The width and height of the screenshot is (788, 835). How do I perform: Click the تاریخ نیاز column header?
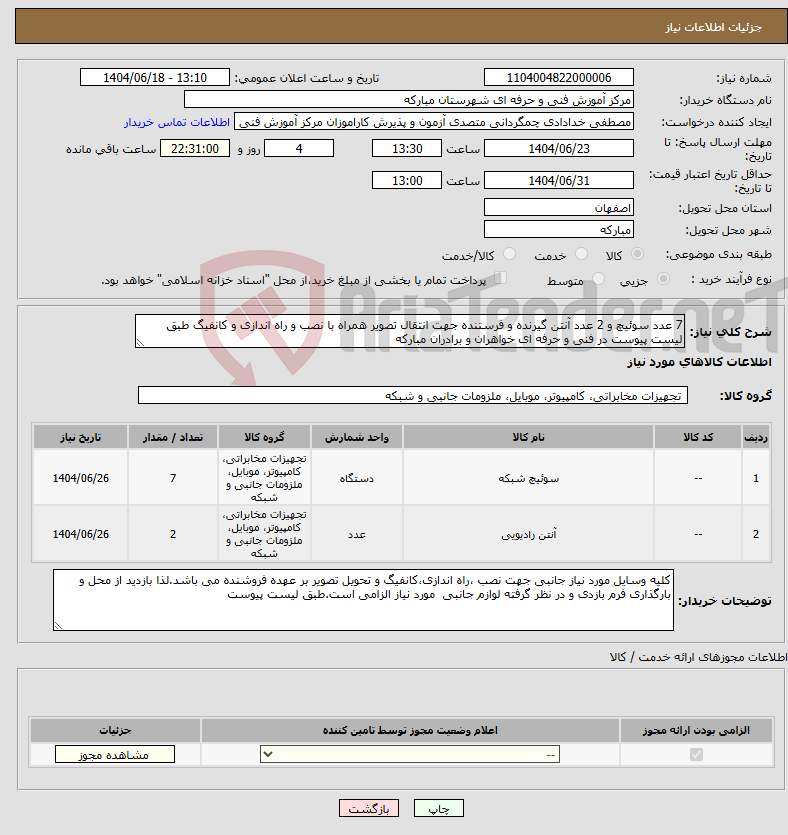point(80,437)
